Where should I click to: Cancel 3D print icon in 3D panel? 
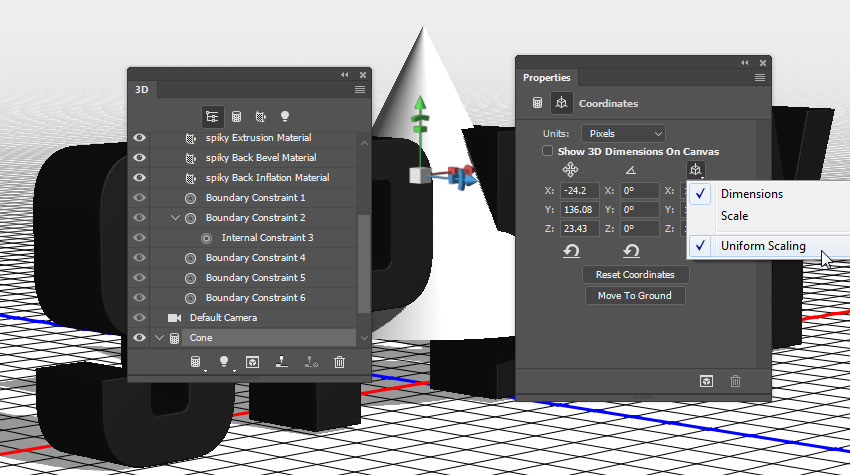pyautogui.click(x=311, y=362)
